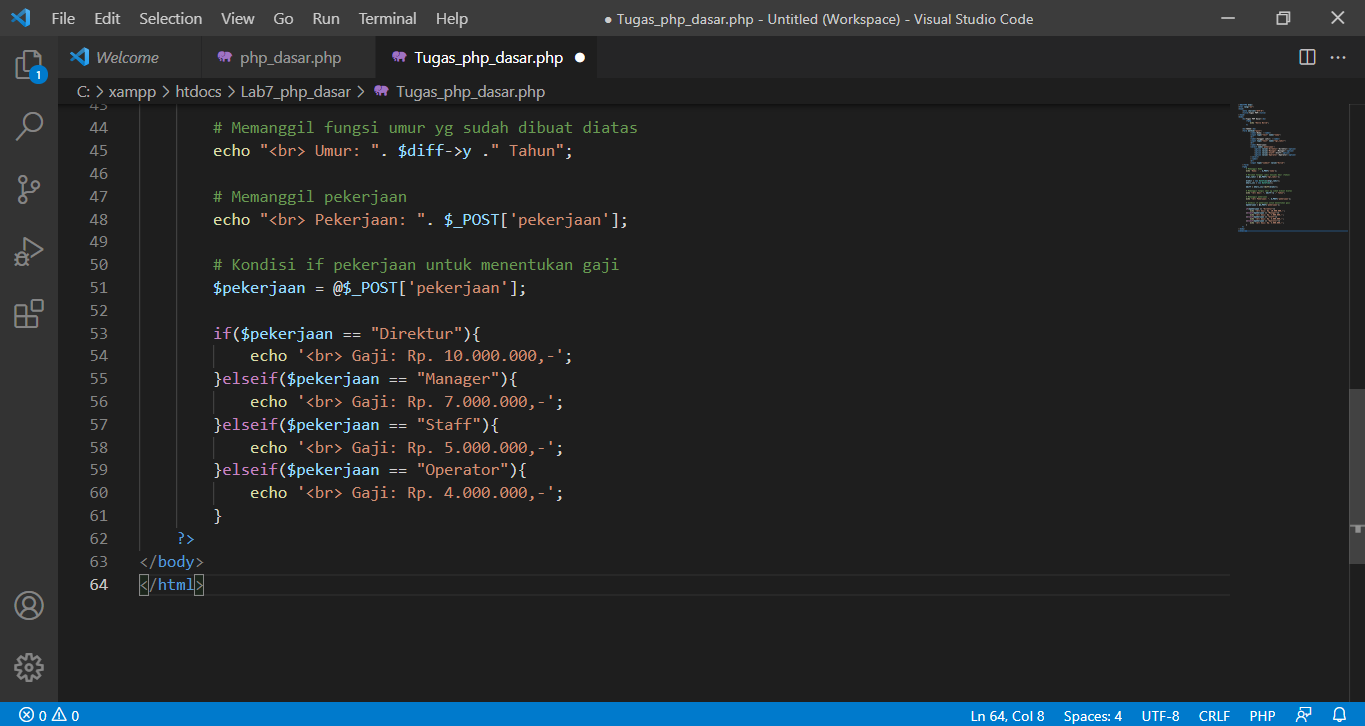Expand the xampp folder breadcrumb

click(131, 91)
